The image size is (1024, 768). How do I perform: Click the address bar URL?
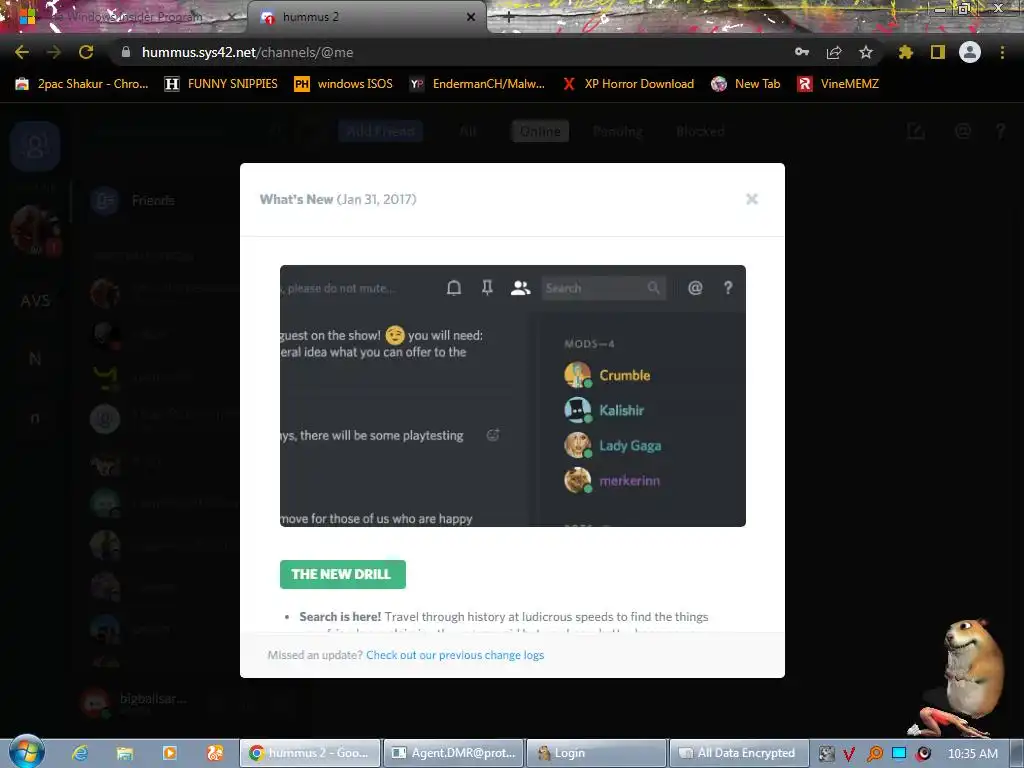pyautogui.click(x=248, y=52)
